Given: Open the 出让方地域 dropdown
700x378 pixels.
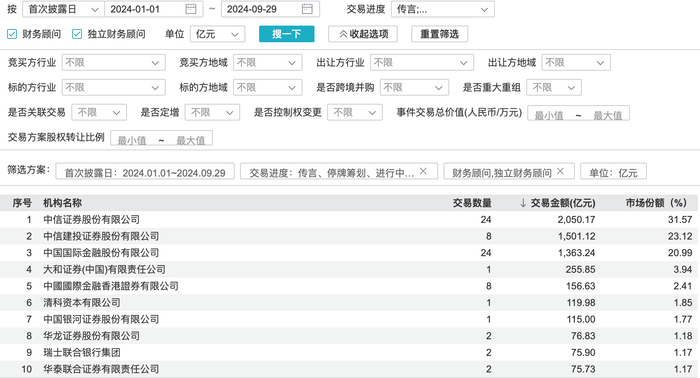Looking at the screenshot, I should tap(575, 62).
